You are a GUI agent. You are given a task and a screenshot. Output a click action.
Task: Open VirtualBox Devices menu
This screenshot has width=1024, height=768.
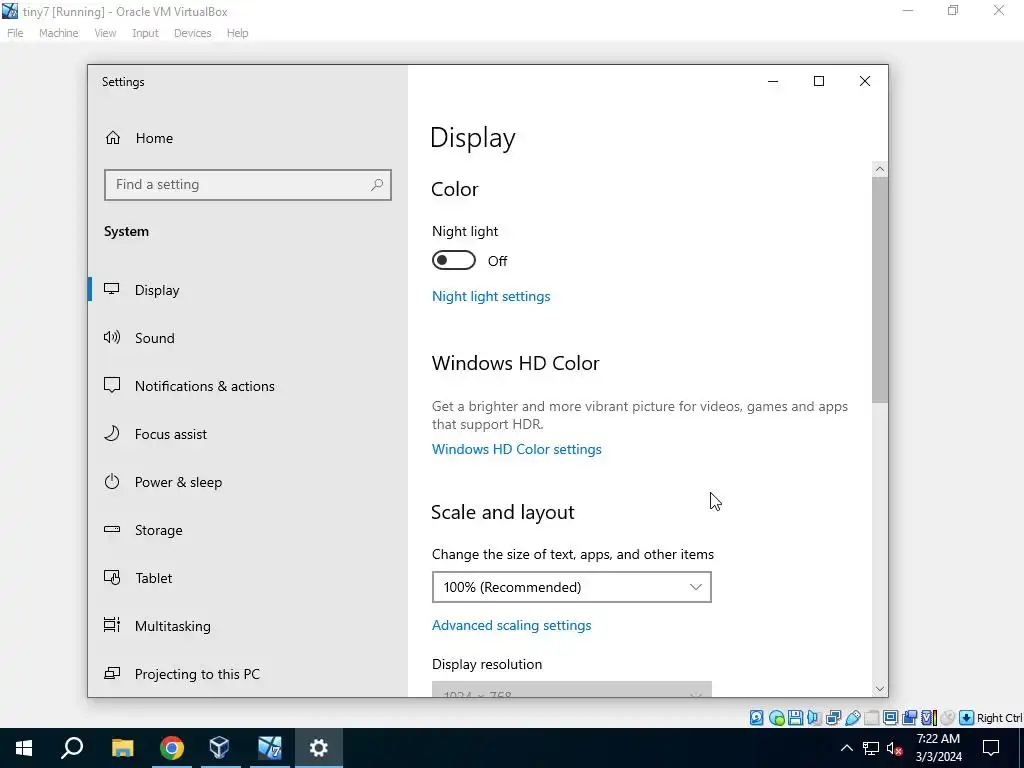coord(193,33)
